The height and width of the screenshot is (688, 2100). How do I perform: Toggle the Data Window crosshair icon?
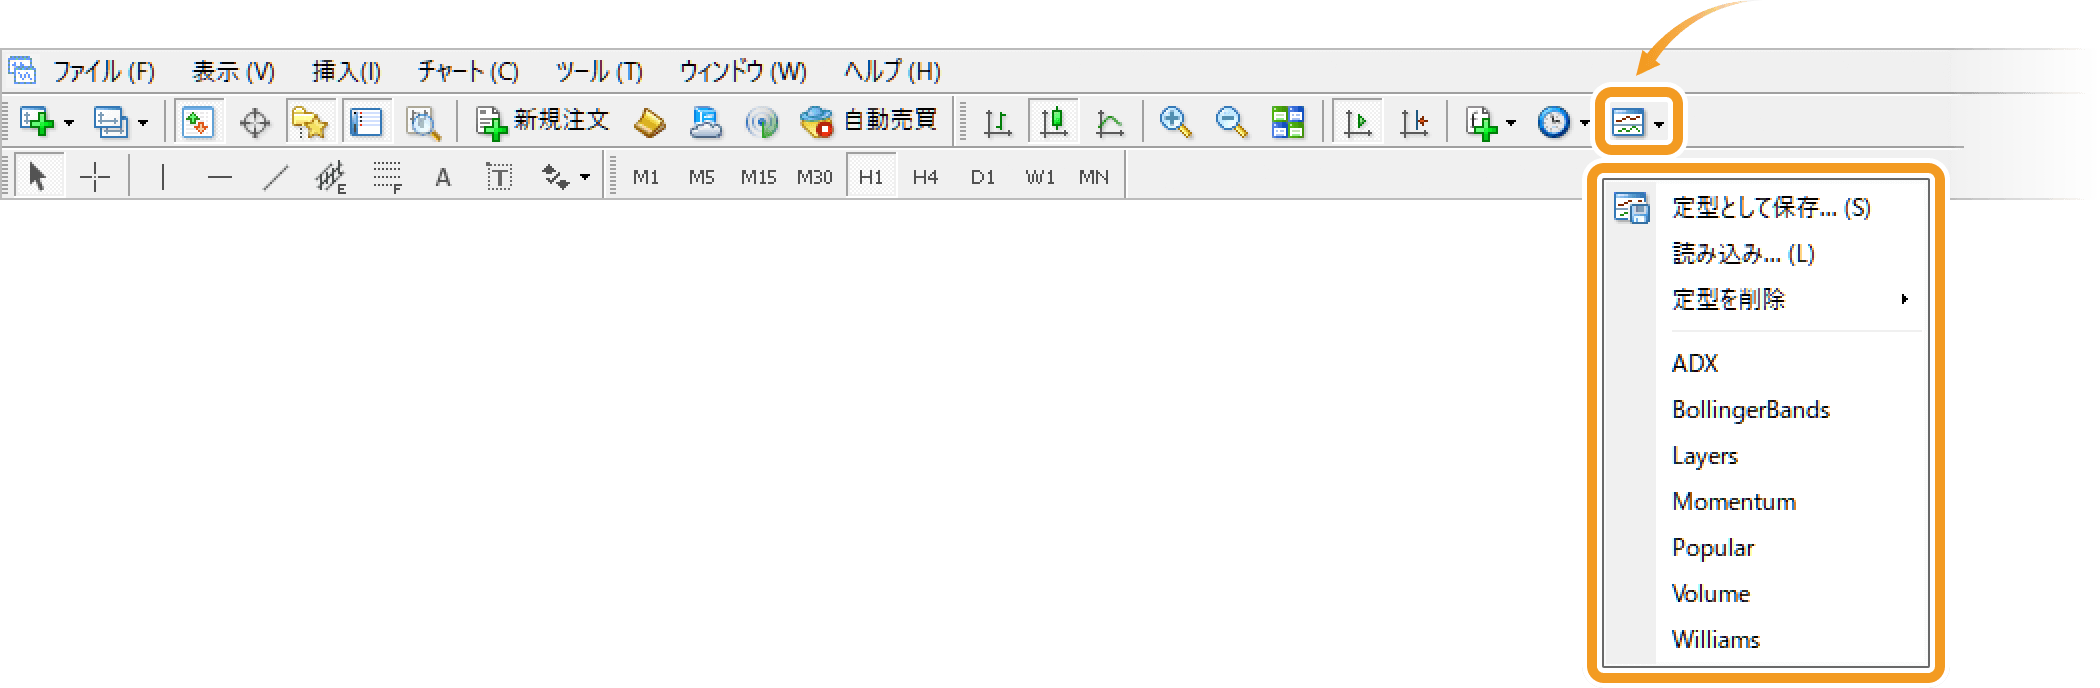255,123
